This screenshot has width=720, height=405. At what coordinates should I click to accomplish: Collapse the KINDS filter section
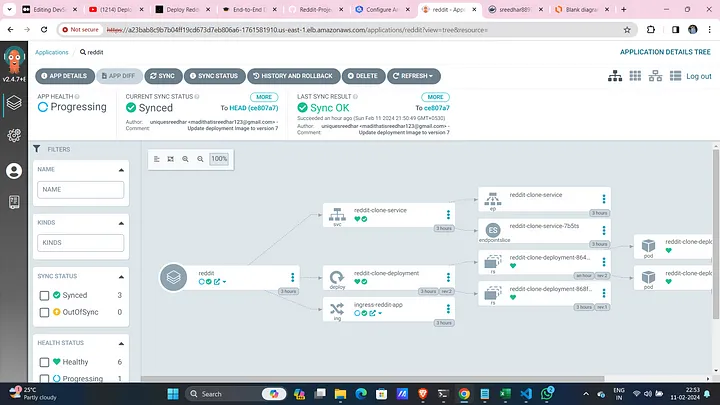click(121, 223)
